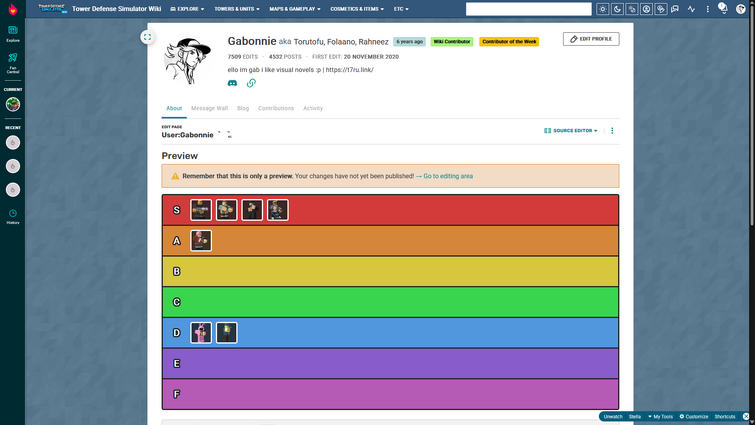Open the second recent wiki in sidebar
Image resolution: width=755 pixels, height=425 pixels.
click(x=13, y=166)
